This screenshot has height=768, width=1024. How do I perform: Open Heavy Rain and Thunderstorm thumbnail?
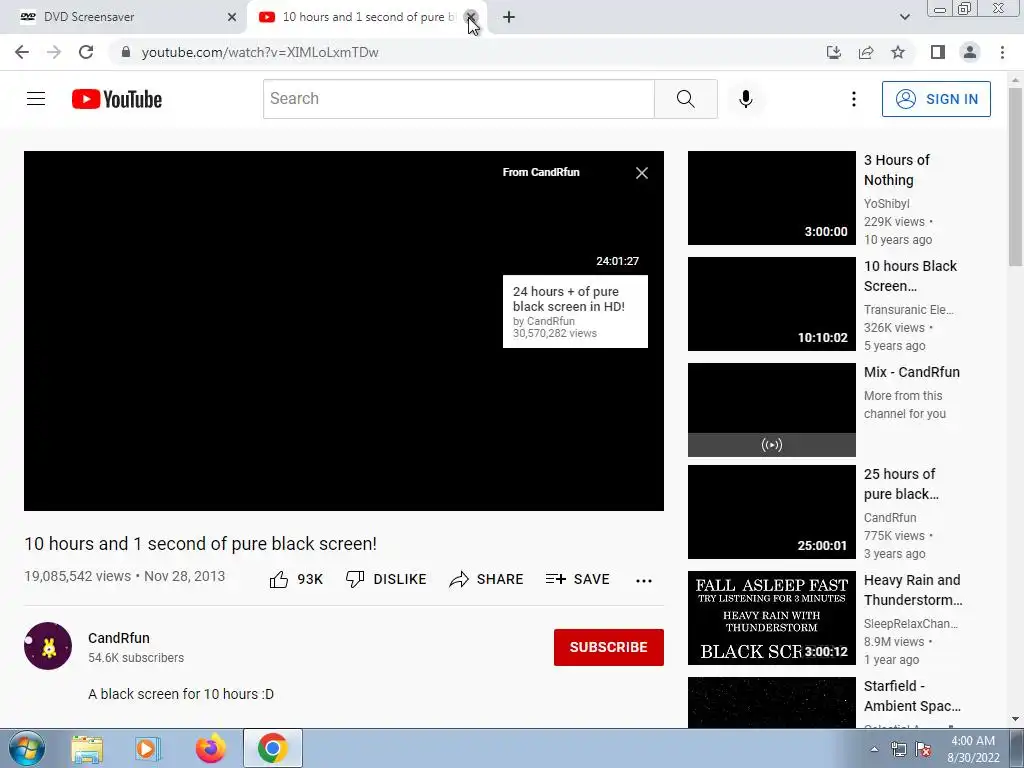[771, 618]
